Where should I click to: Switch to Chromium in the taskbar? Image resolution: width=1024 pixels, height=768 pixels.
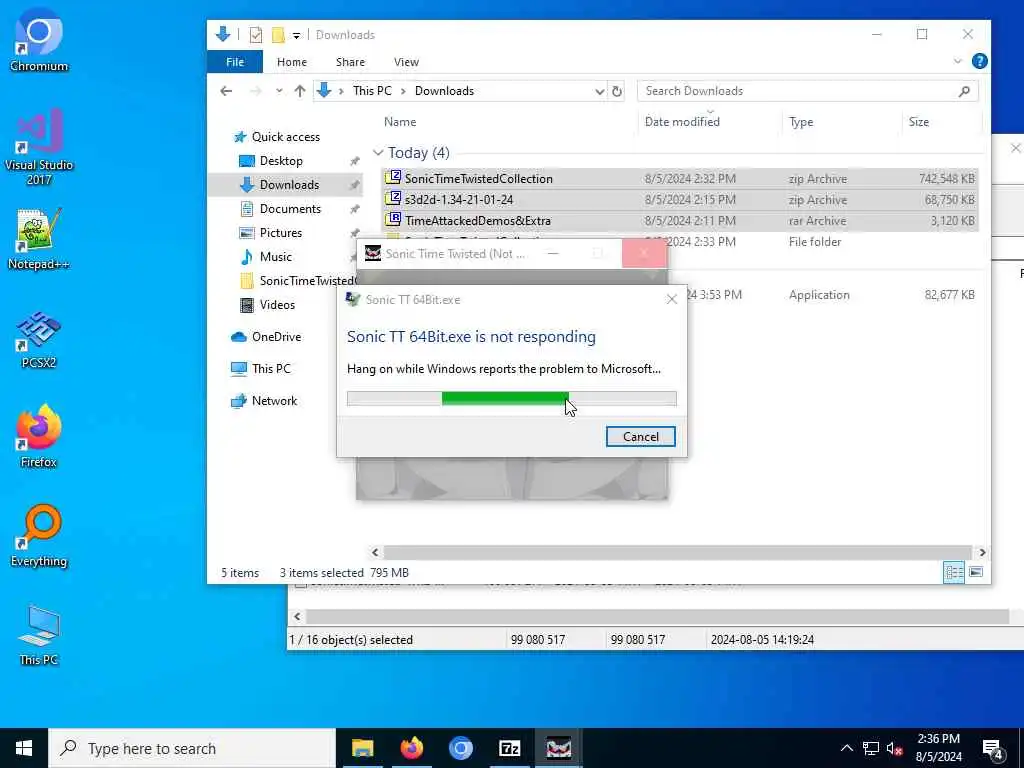tap(460, 748)
